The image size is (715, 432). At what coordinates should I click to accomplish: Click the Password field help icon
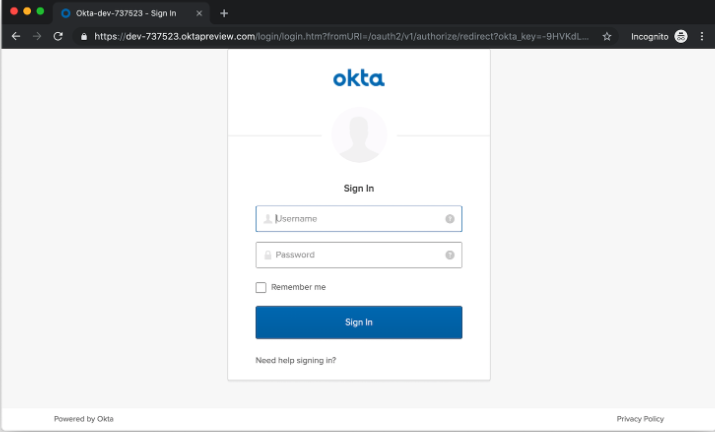pos(450,255)
